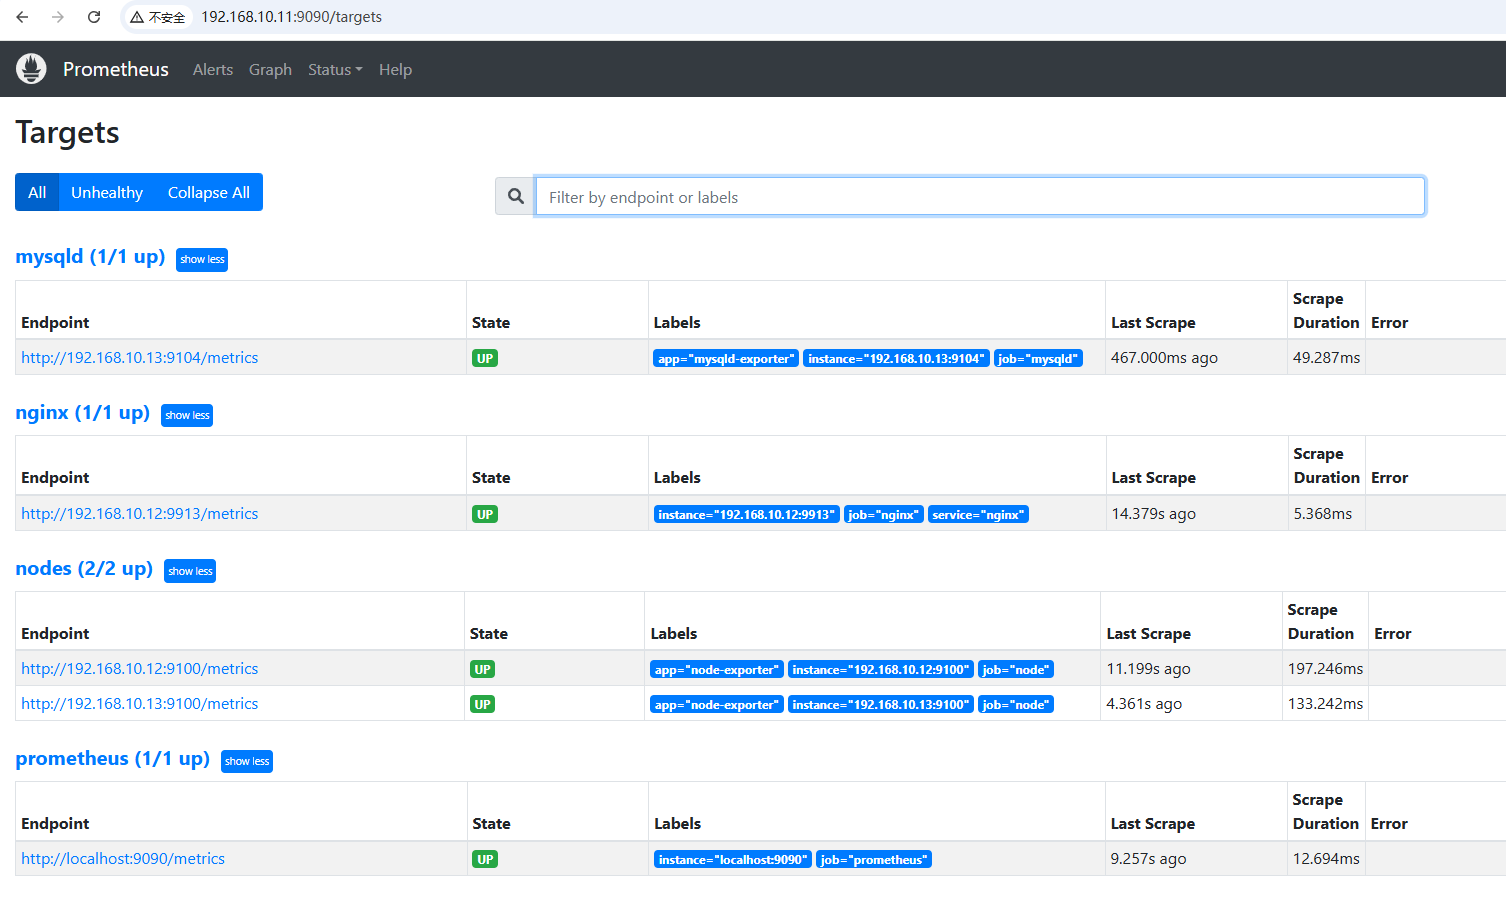The width and height of the screenshot is (1506, 924).
Task: Open the 192.168.10.13:9104 metrics endpoint
Action: (x=139, y=358)
